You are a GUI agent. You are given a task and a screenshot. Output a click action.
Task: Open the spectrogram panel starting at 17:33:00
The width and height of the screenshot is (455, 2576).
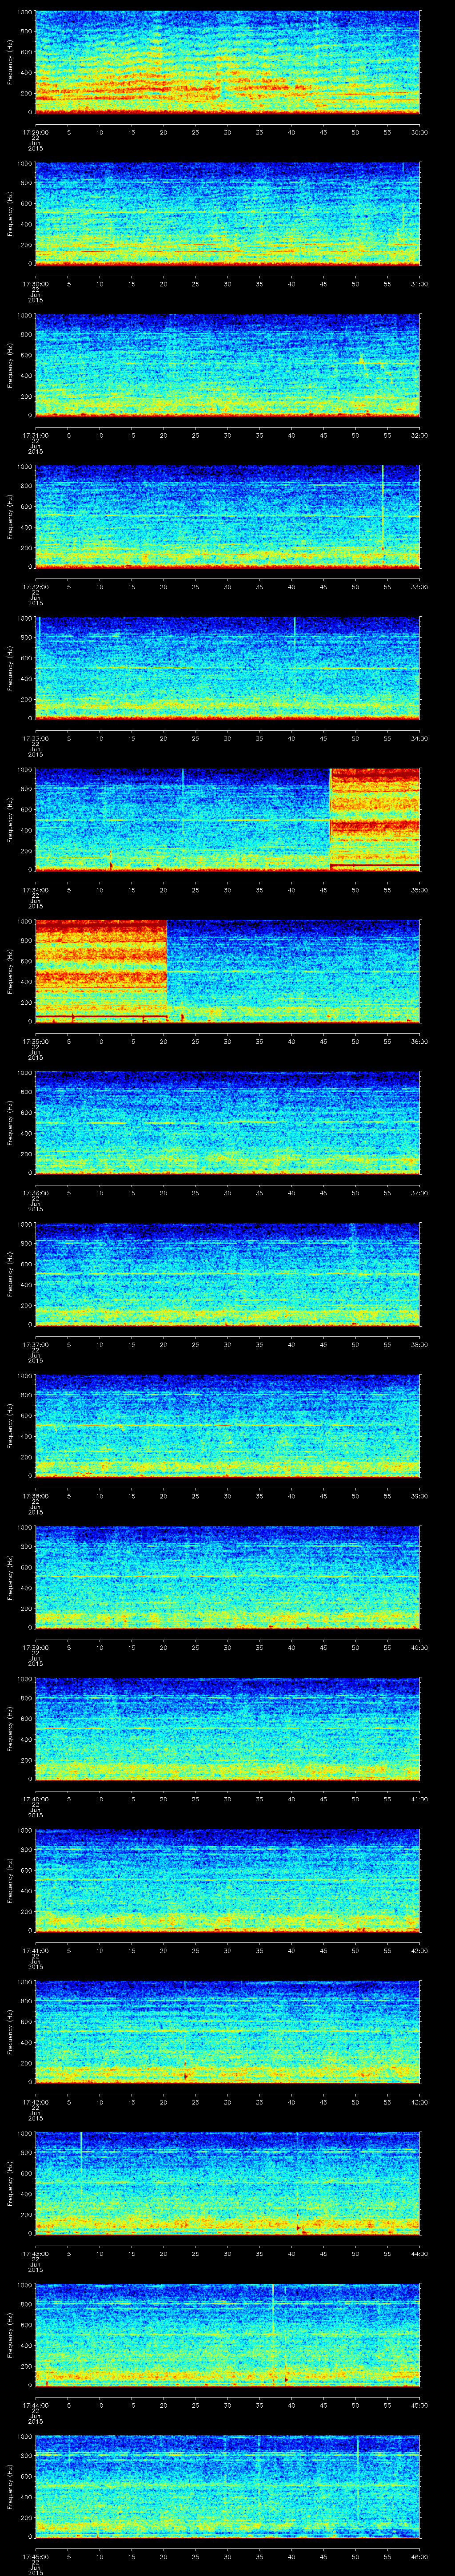click(227, 668)
